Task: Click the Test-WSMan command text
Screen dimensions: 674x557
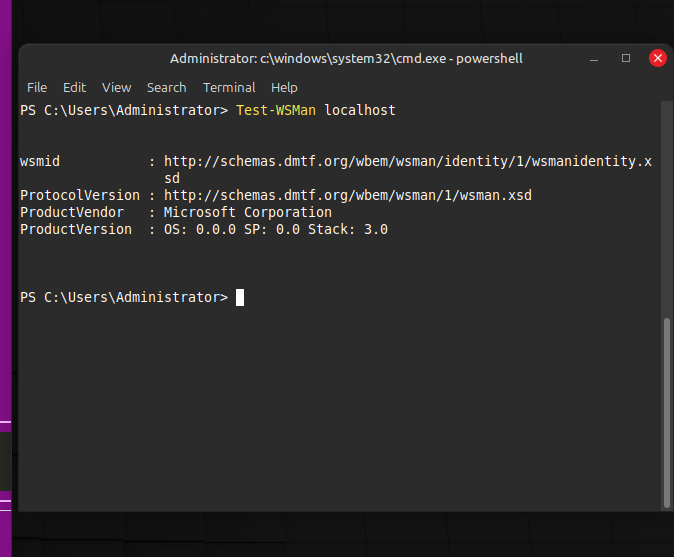Action: click(276, 110)
